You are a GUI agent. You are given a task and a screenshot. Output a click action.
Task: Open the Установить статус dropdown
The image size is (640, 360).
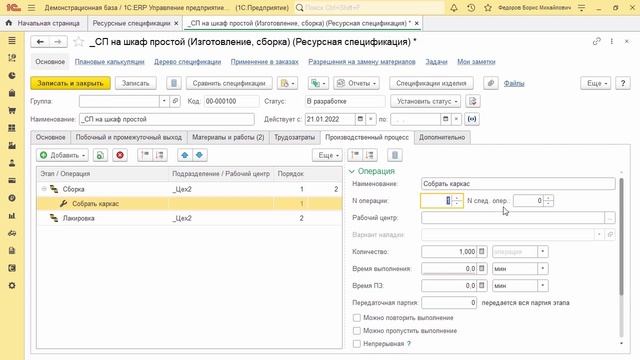425,101
